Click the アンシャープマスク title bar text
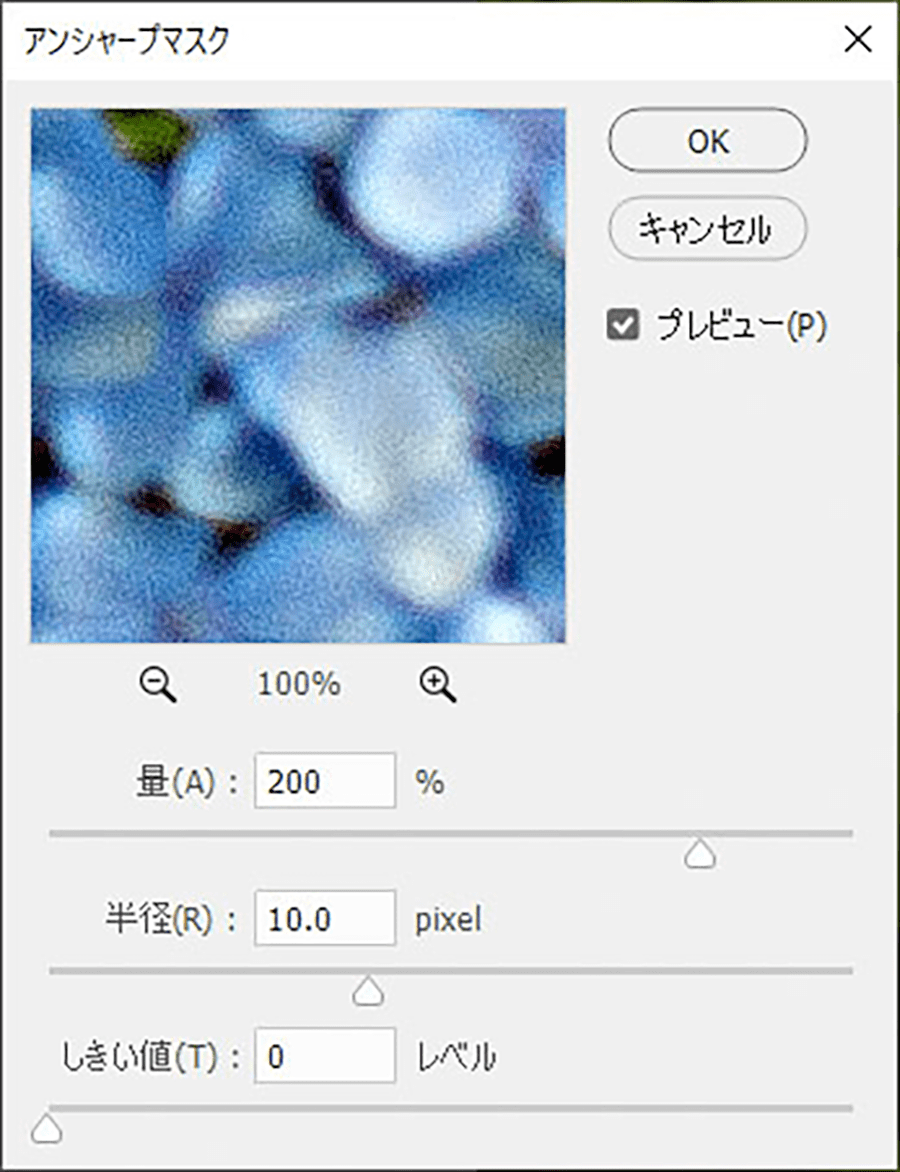Image resolution: width=900 pixels, height=1172 pixels. click(126, 41)
